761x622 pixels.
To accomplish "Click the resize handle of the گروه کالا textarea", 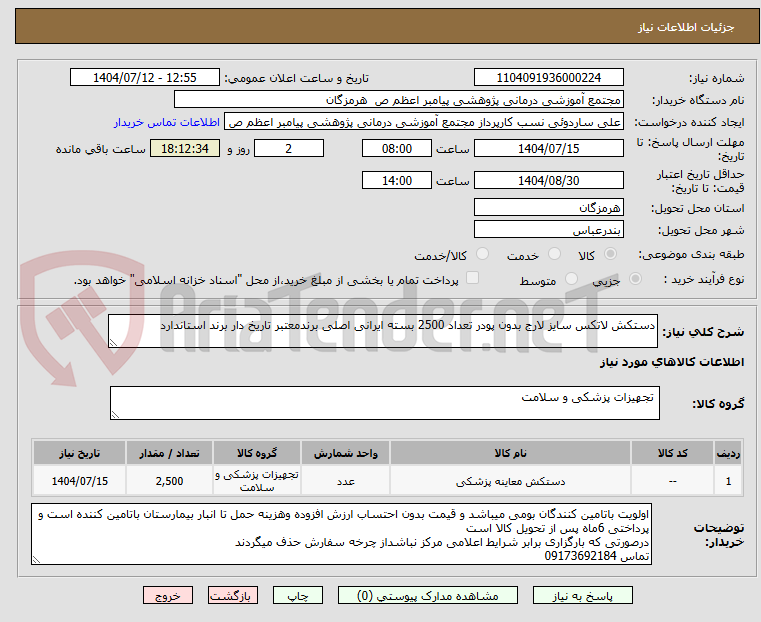I will coord(115,414).
